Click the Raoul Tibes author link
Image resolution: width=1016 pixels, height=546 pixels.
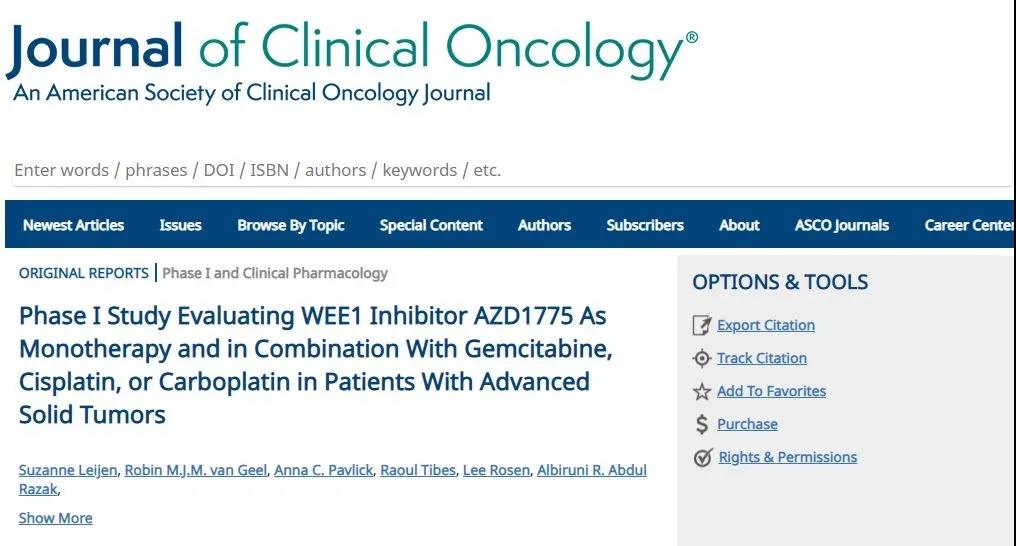(417, 470)
